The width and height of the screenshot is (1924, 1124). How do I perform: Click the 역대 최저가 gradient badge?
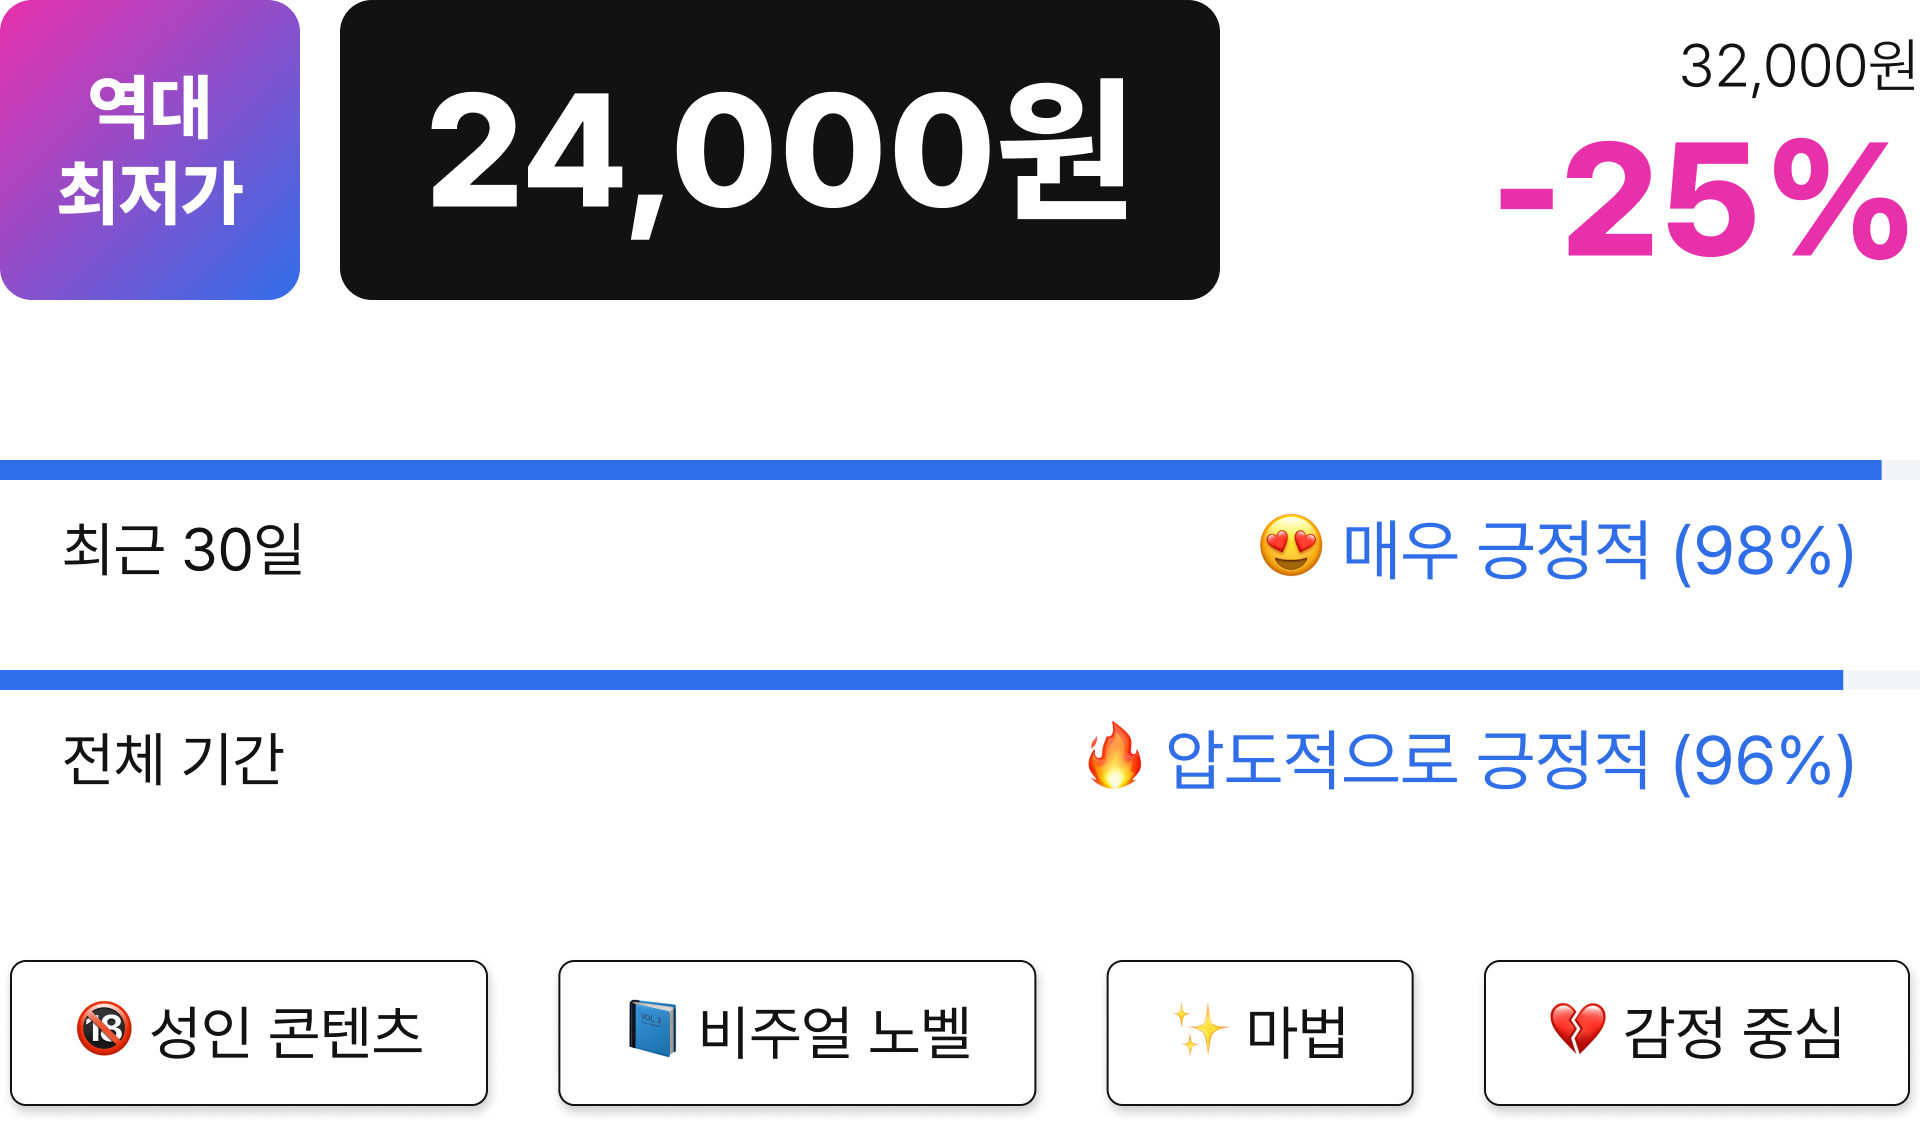point(150,150)
